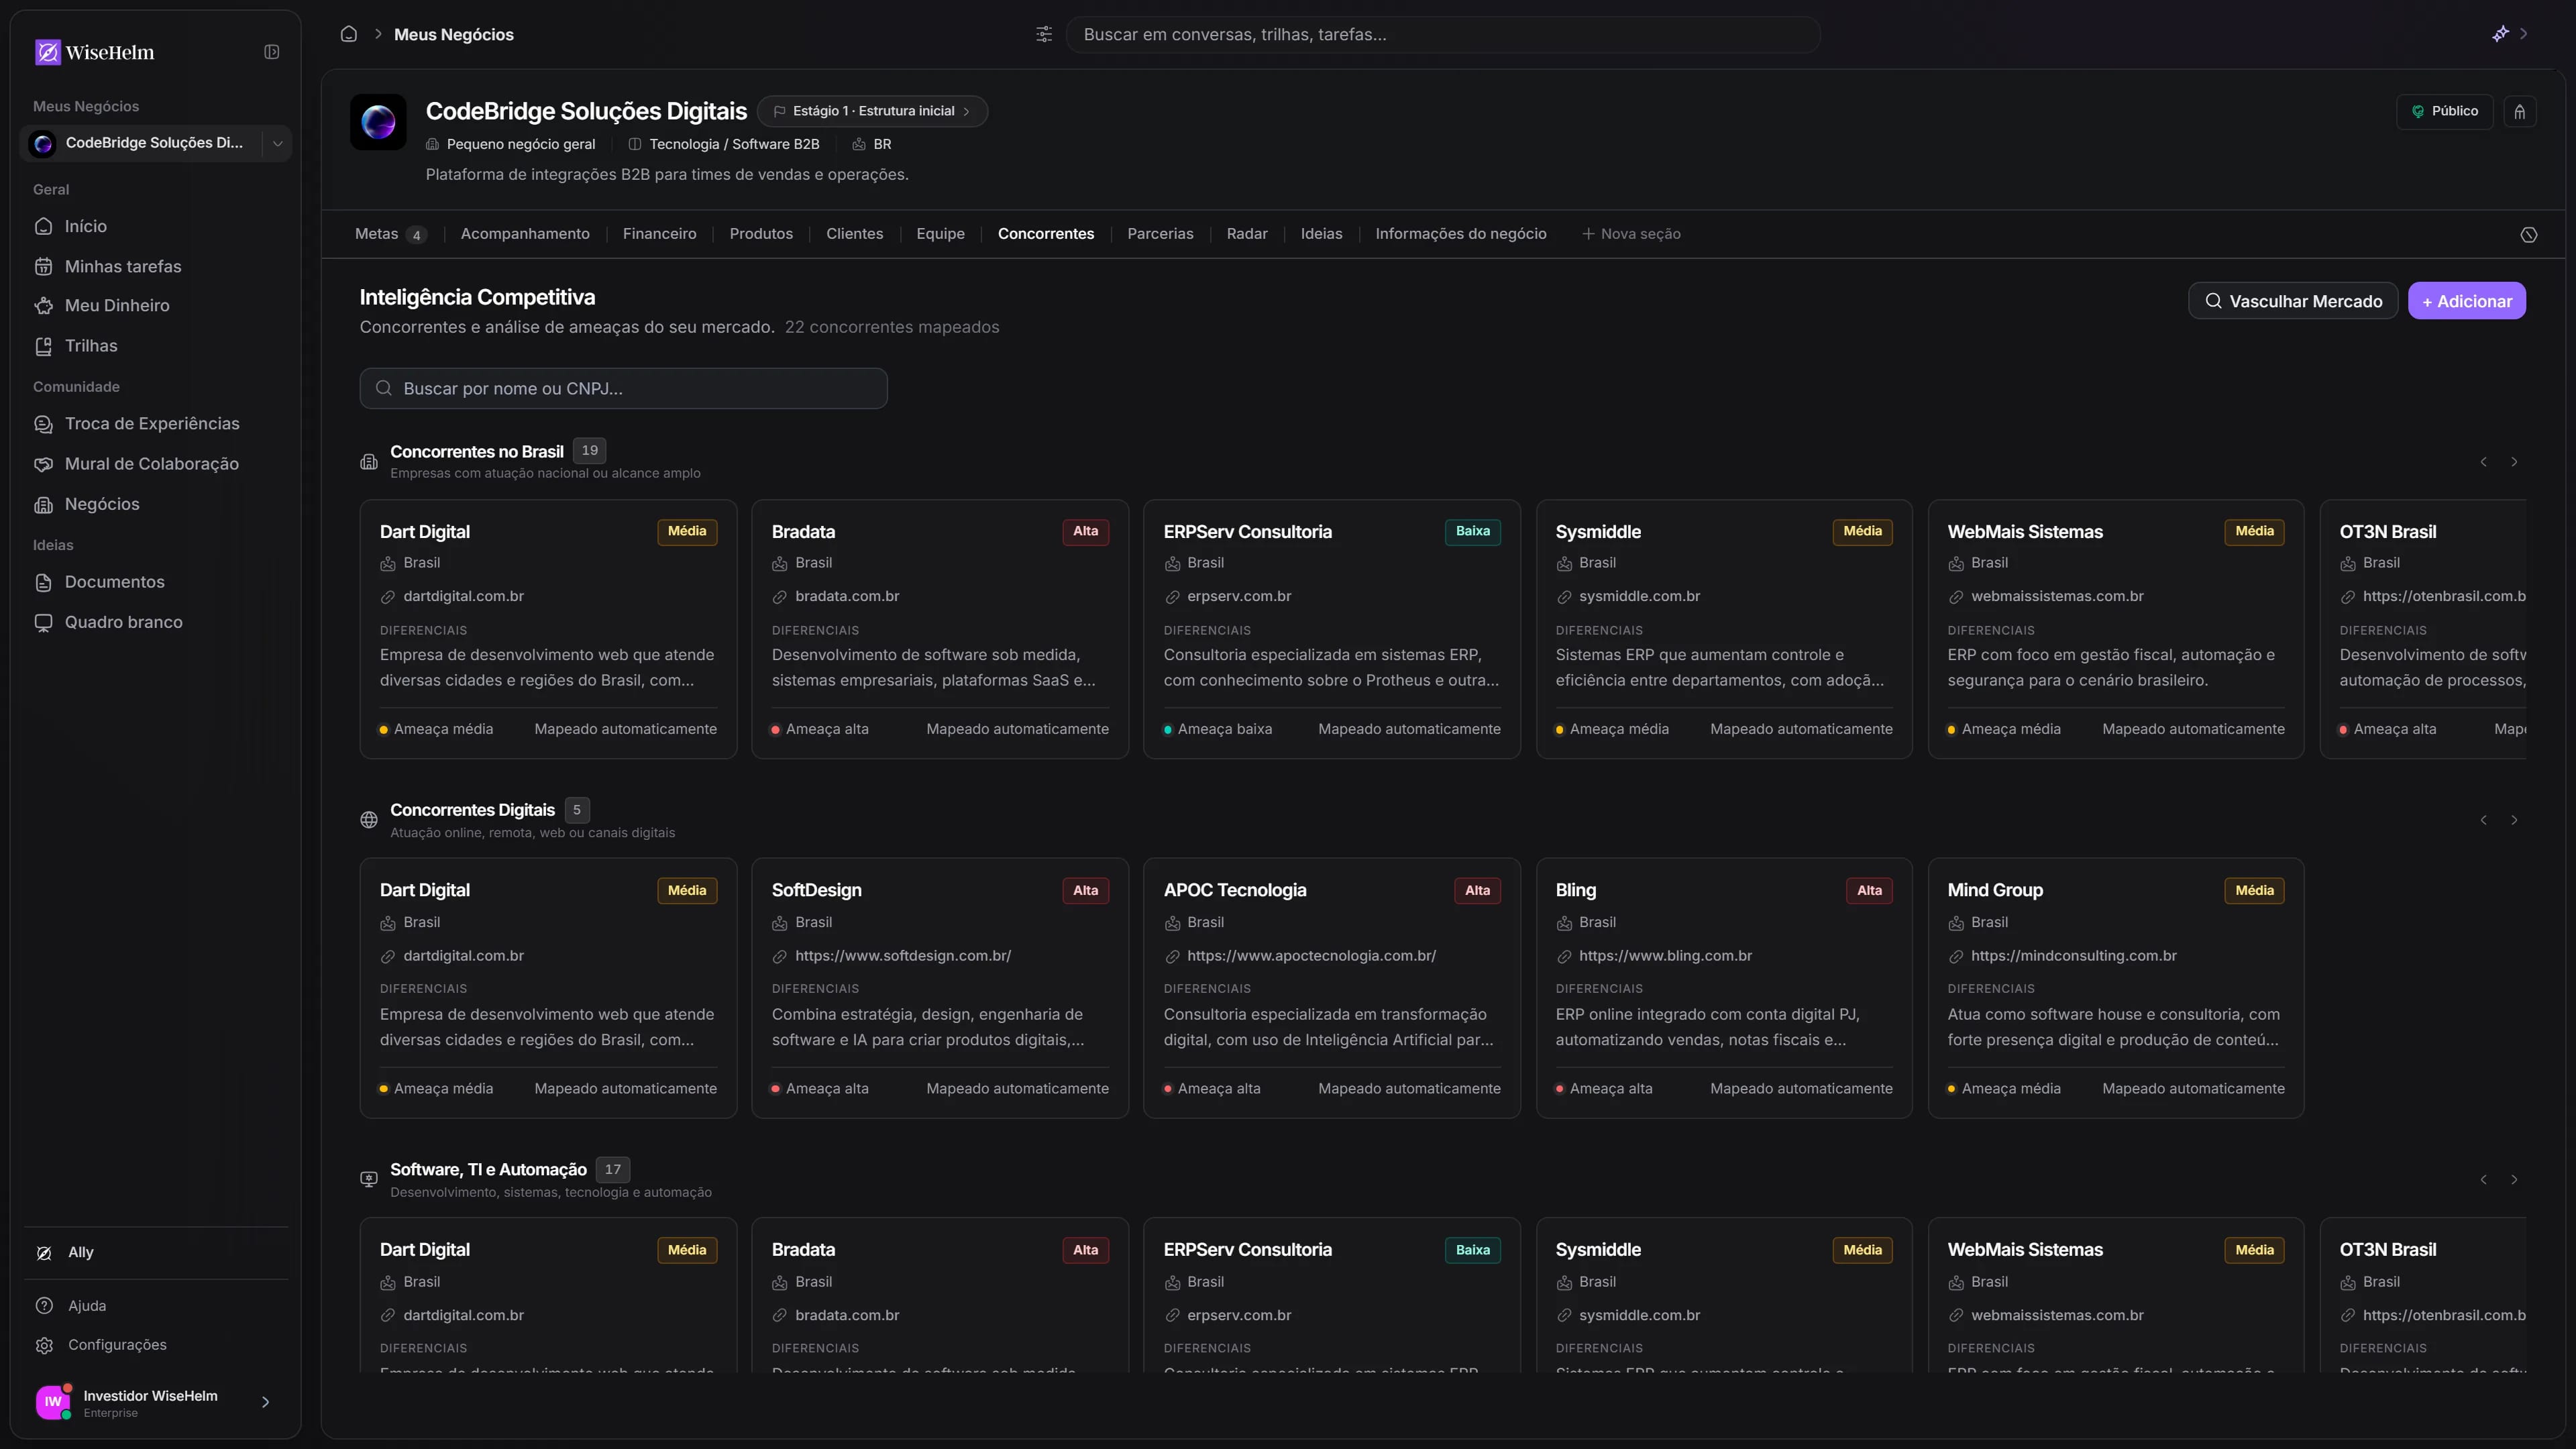Switch to the Acompanhamento tab

(525, 234)
